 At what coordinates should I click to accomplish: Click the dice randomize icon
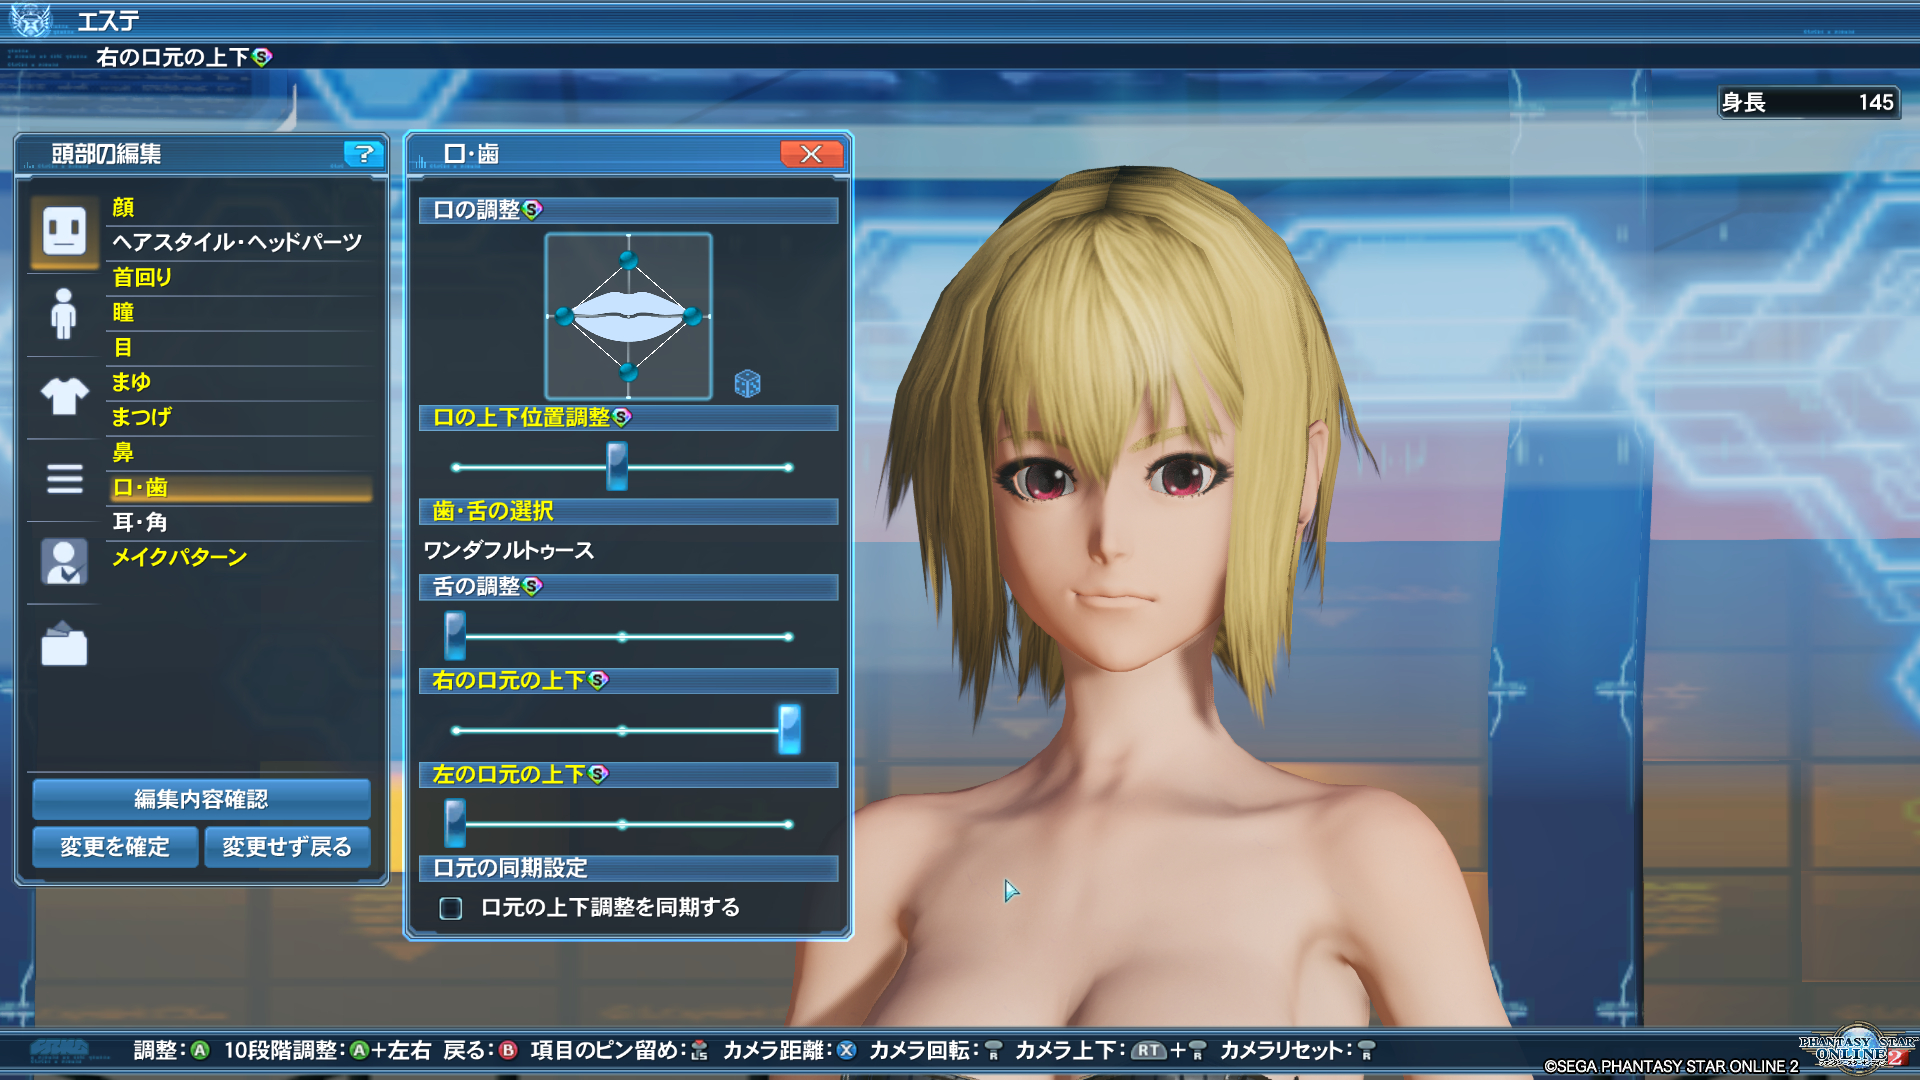point(747,383)
